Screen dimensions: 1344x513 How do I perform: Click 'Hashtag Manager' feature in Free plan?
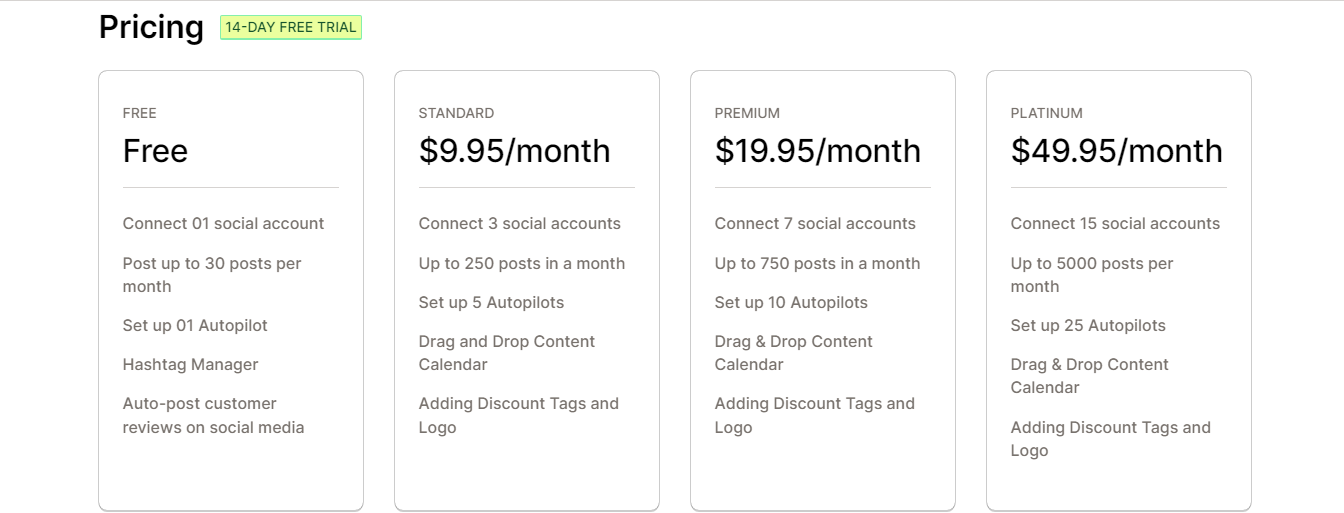(x=190, y=365)
